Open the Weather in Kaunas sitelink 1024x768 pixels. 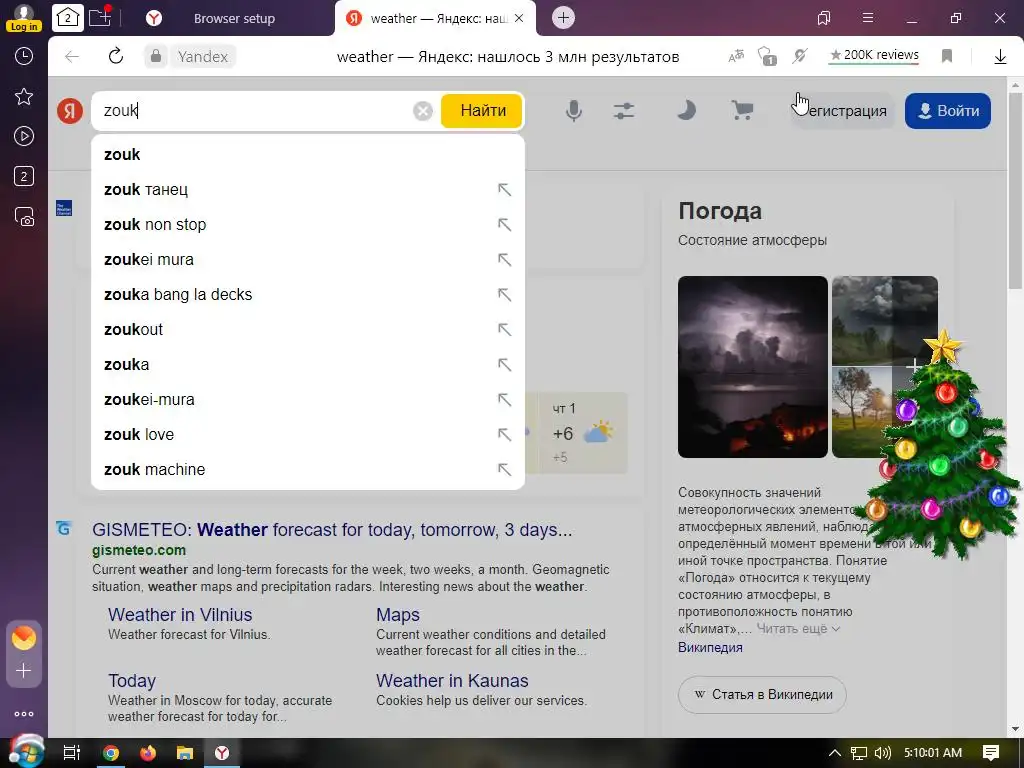tap(452, 680)
